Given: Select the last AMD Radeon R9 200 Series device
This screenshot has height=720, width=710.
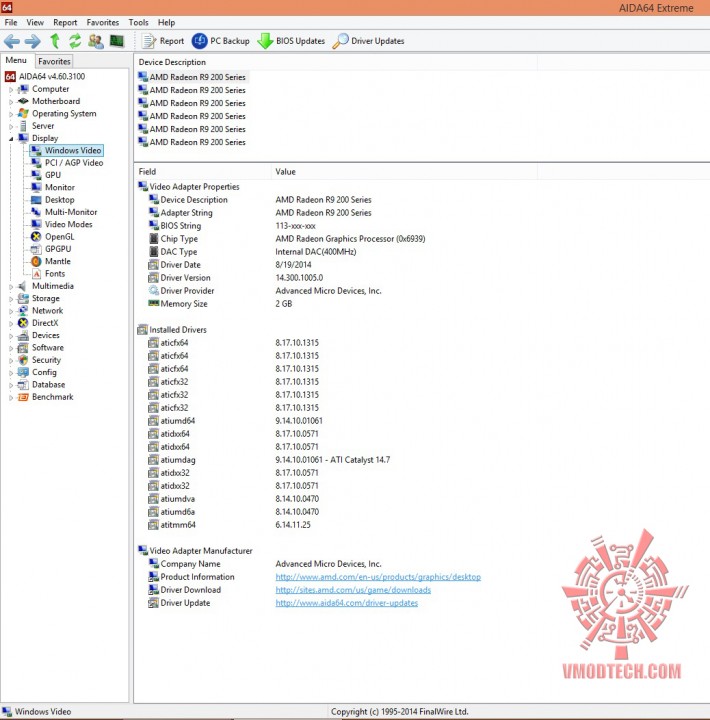Looking at the screenshot, I should click(192, 142).
